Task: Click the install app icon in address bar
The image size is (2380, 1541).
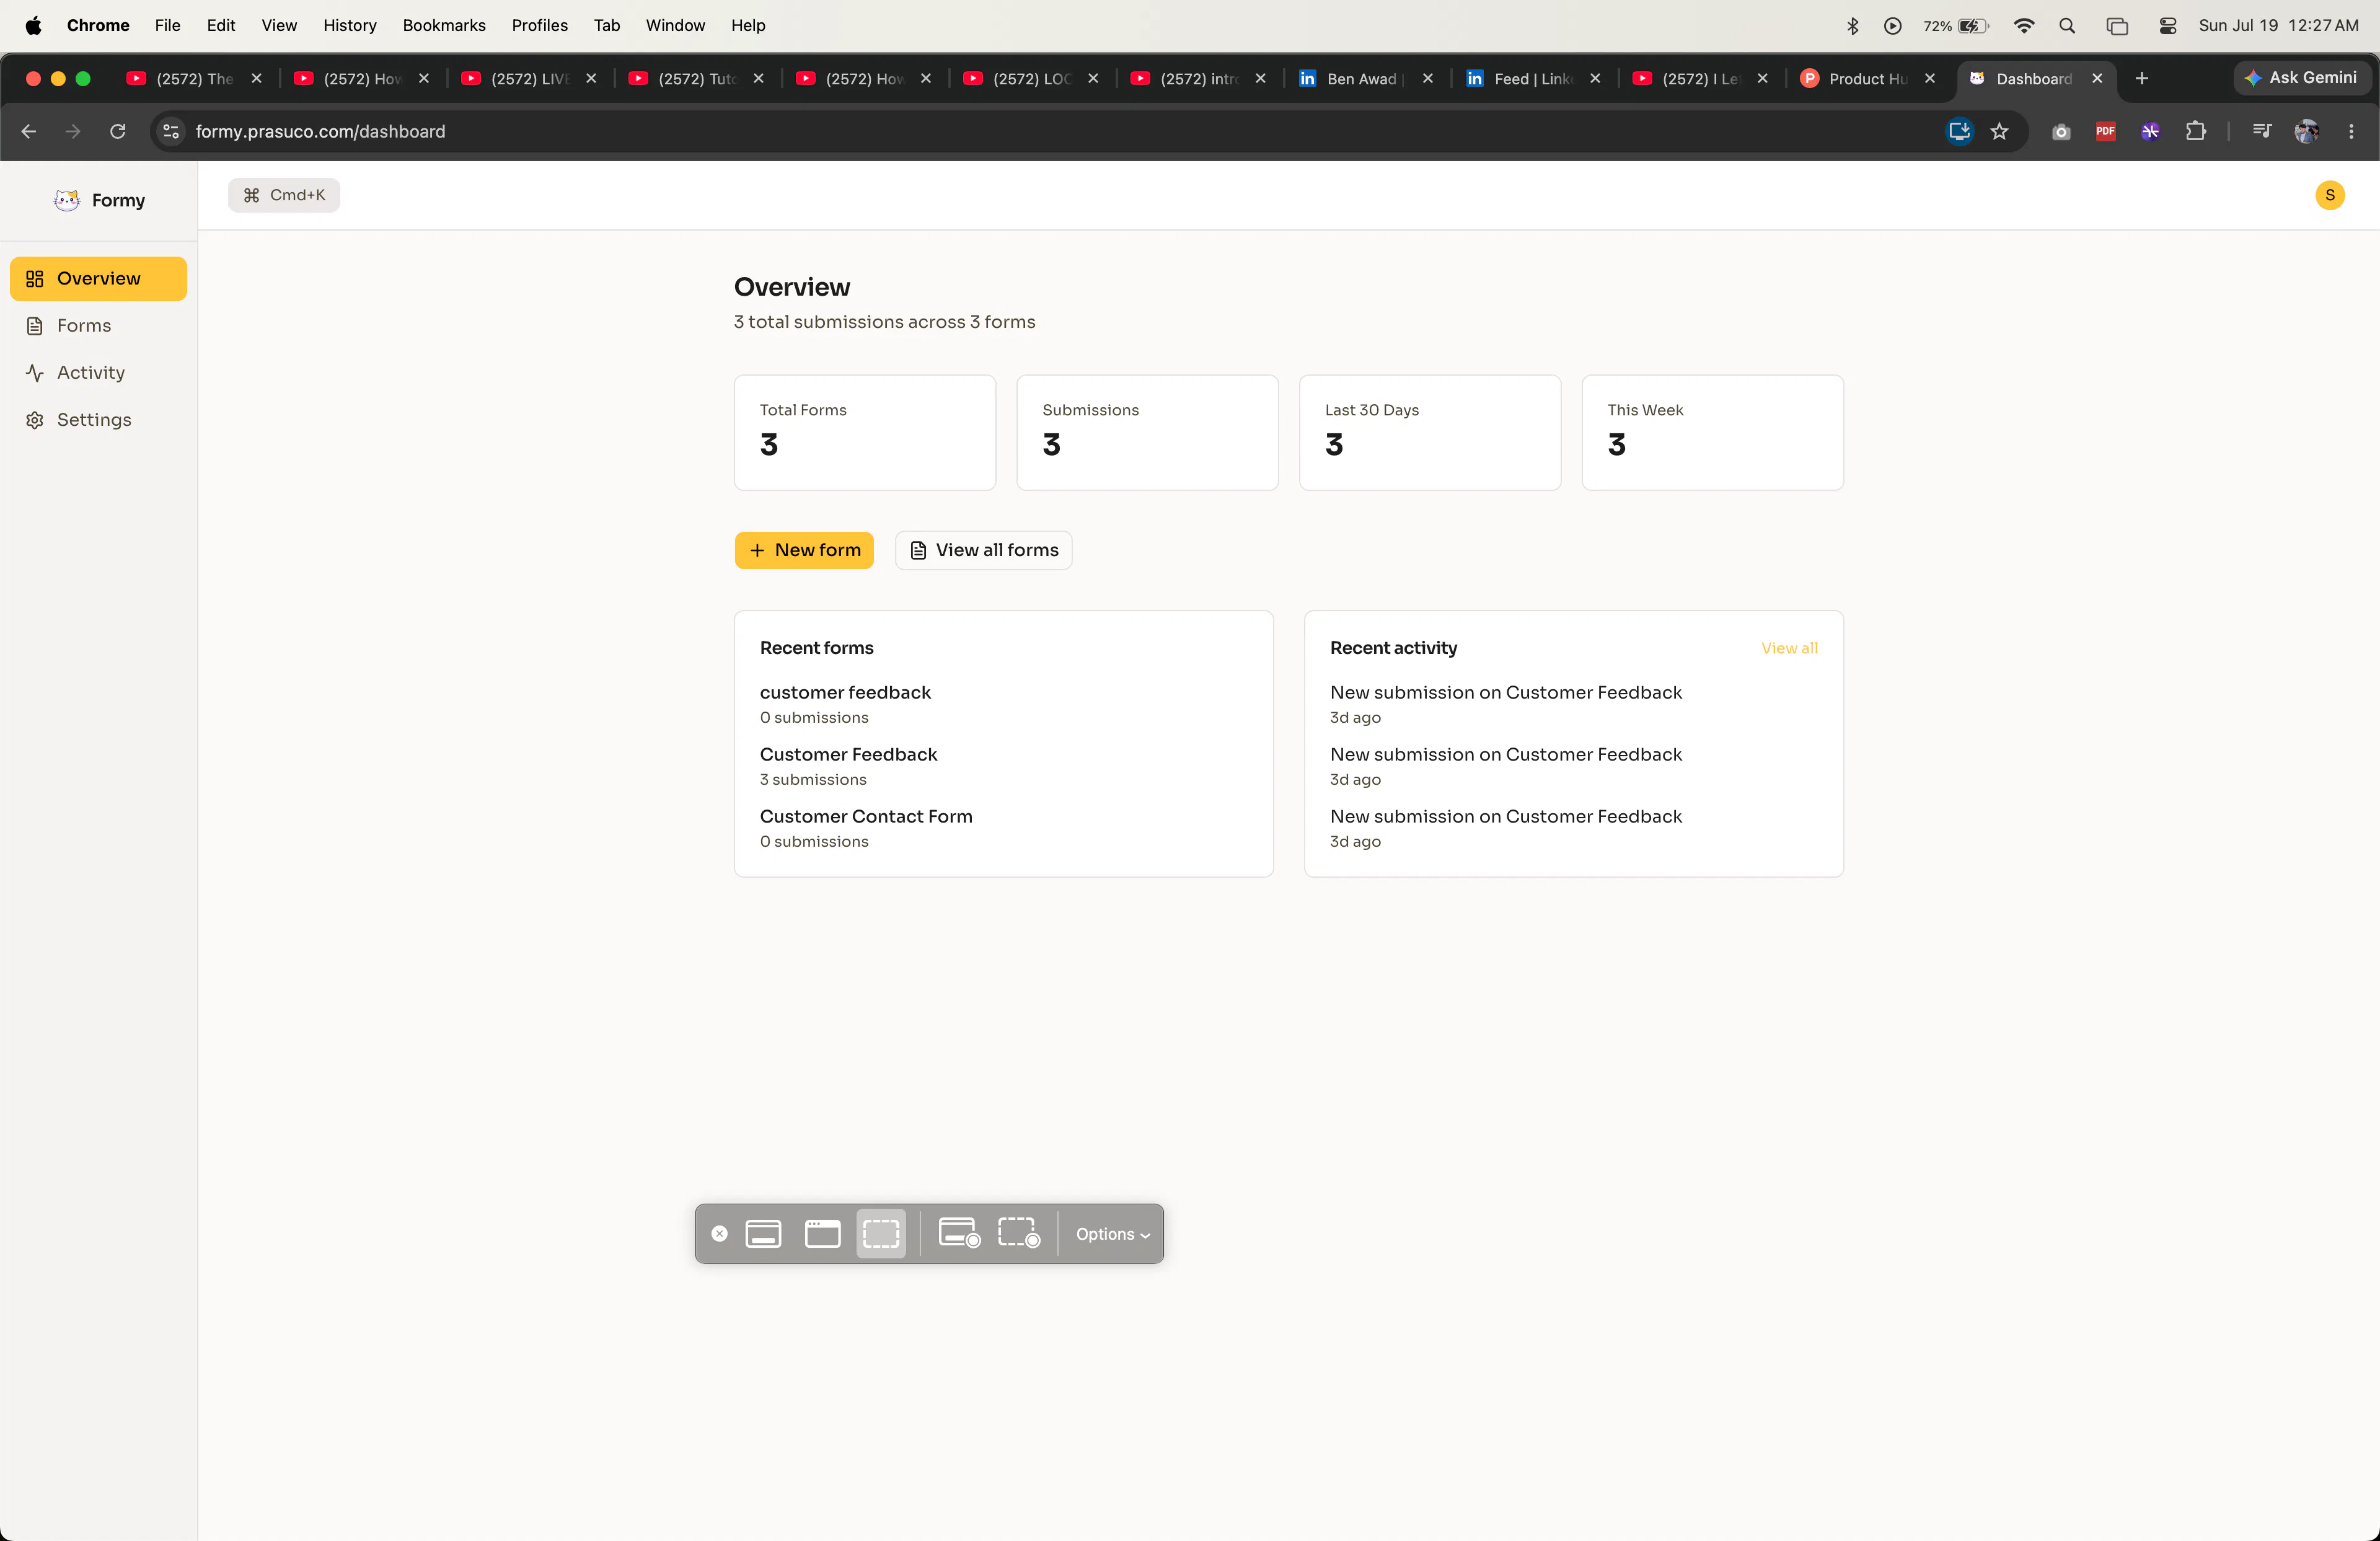Action: 1959,131
